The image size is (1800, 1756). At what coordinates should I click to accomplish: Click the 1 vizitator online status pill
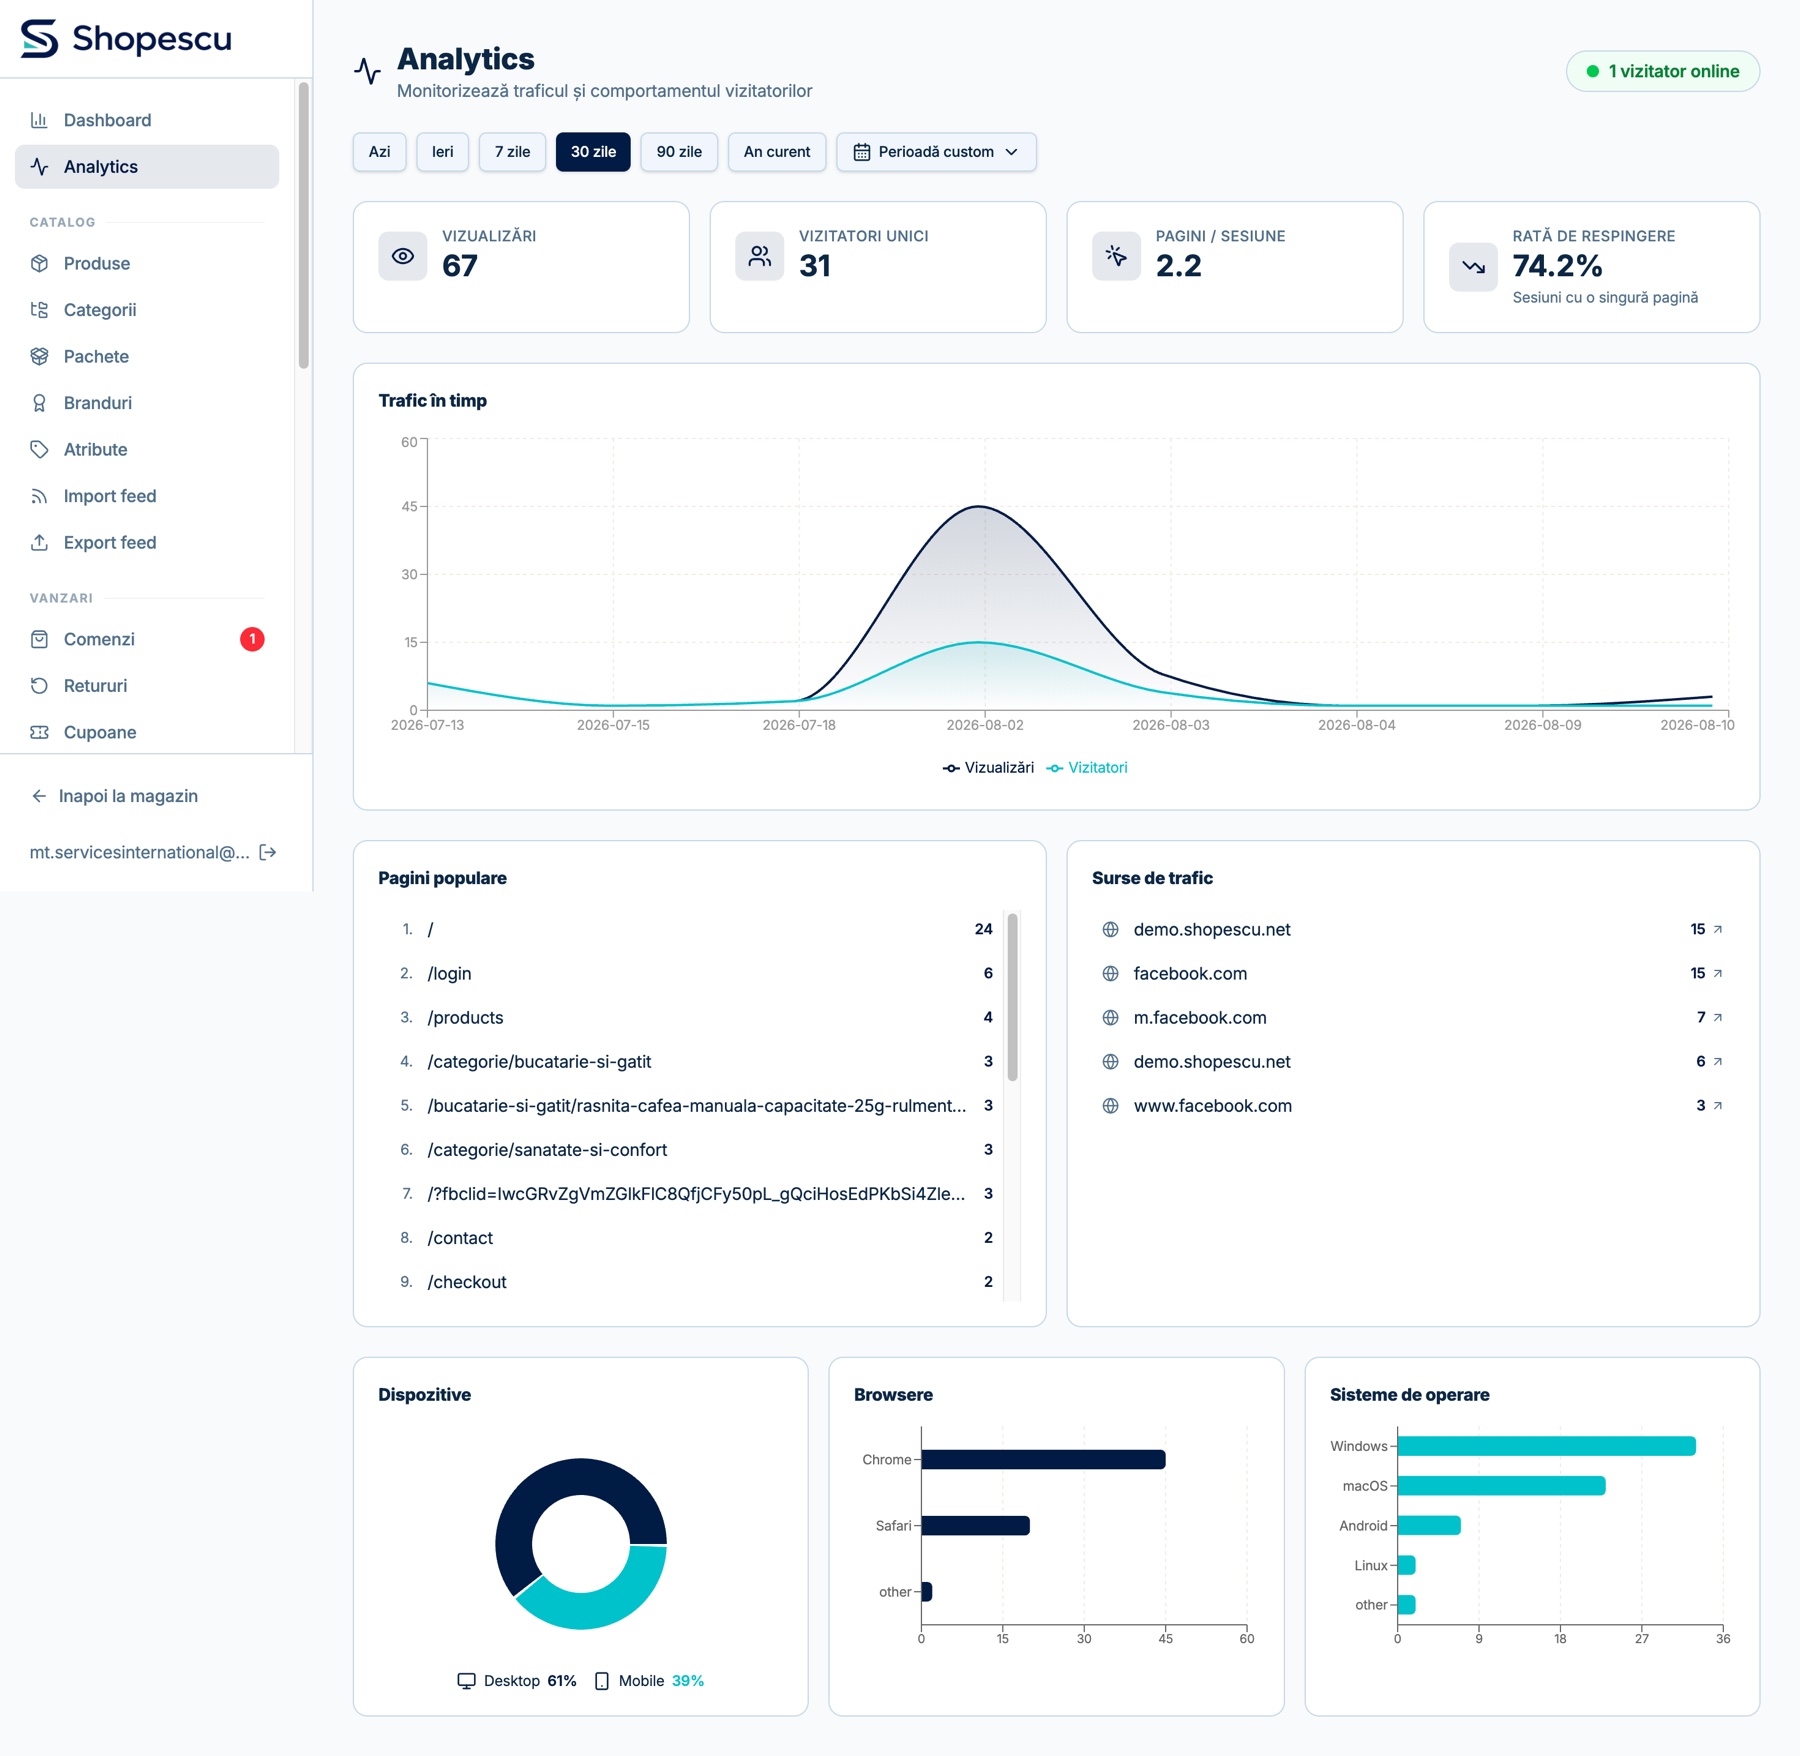(x=1663, y=71)
